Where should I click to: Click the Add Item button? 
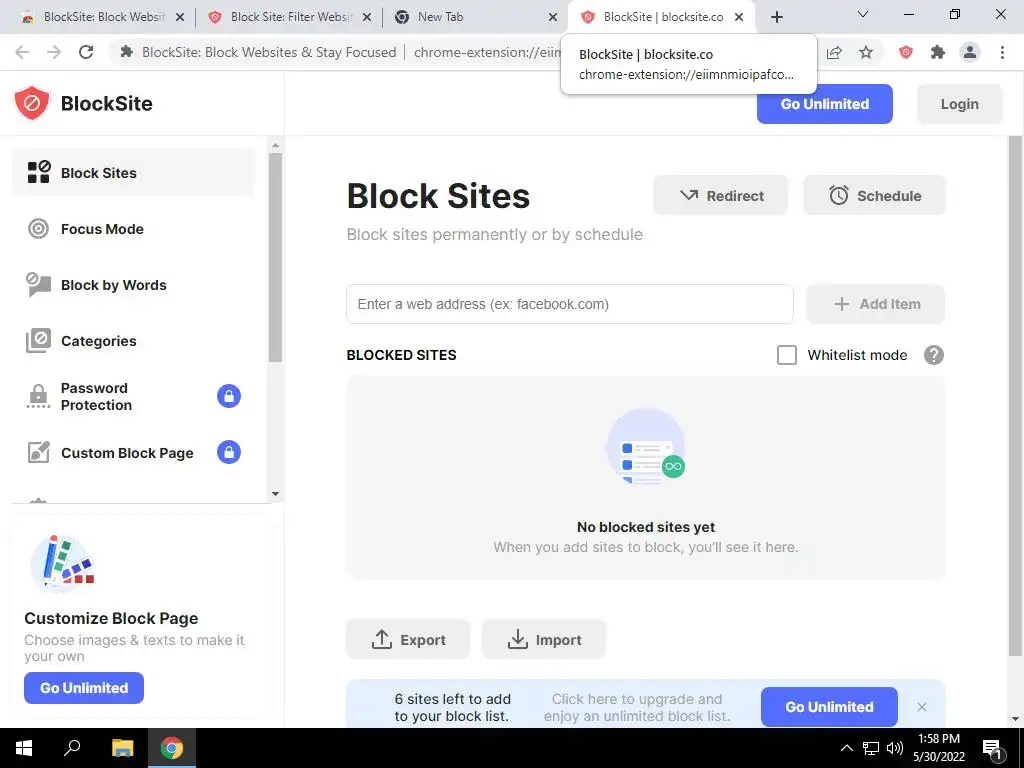point(875,304)
